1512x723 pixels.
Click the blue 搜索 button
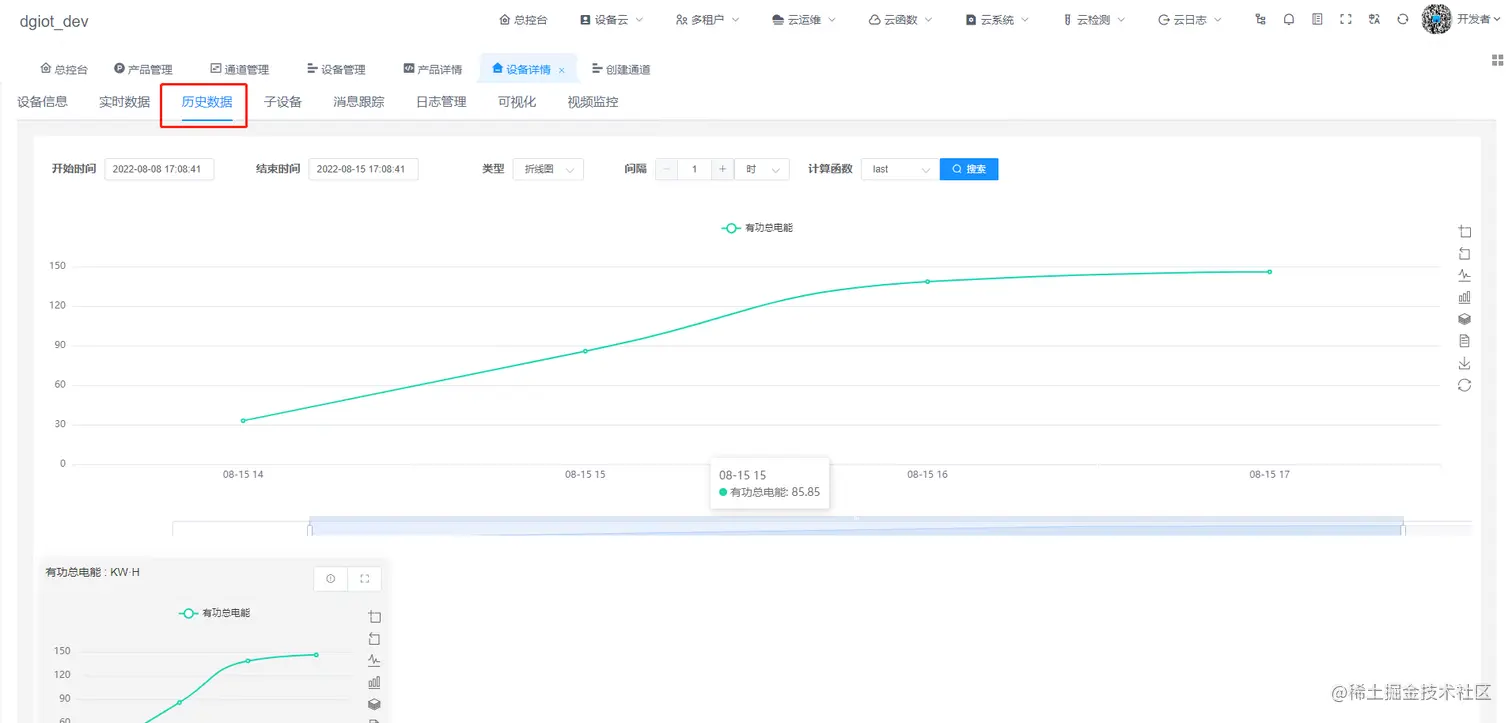[x=969, y=169]
